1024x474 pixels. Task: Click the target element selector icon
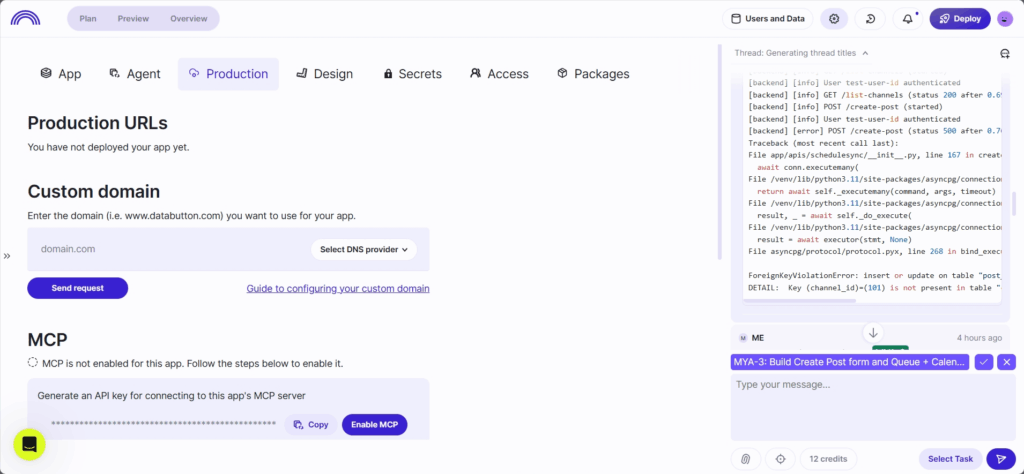[780, 459]
